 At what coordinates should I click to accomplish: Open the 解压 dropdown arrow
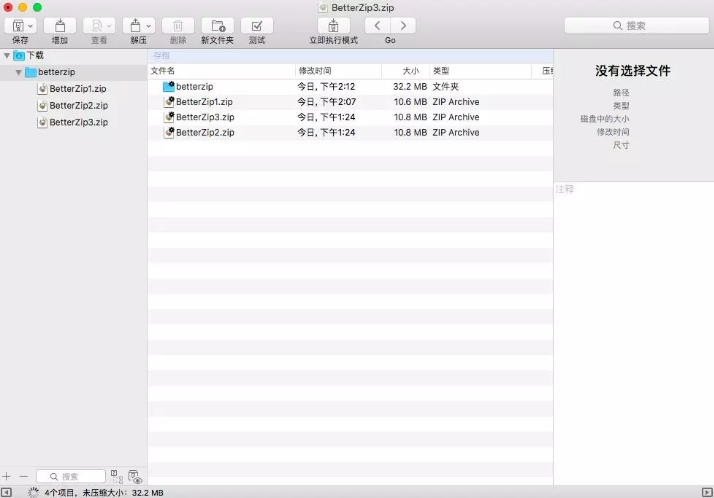tap(148, 26)
